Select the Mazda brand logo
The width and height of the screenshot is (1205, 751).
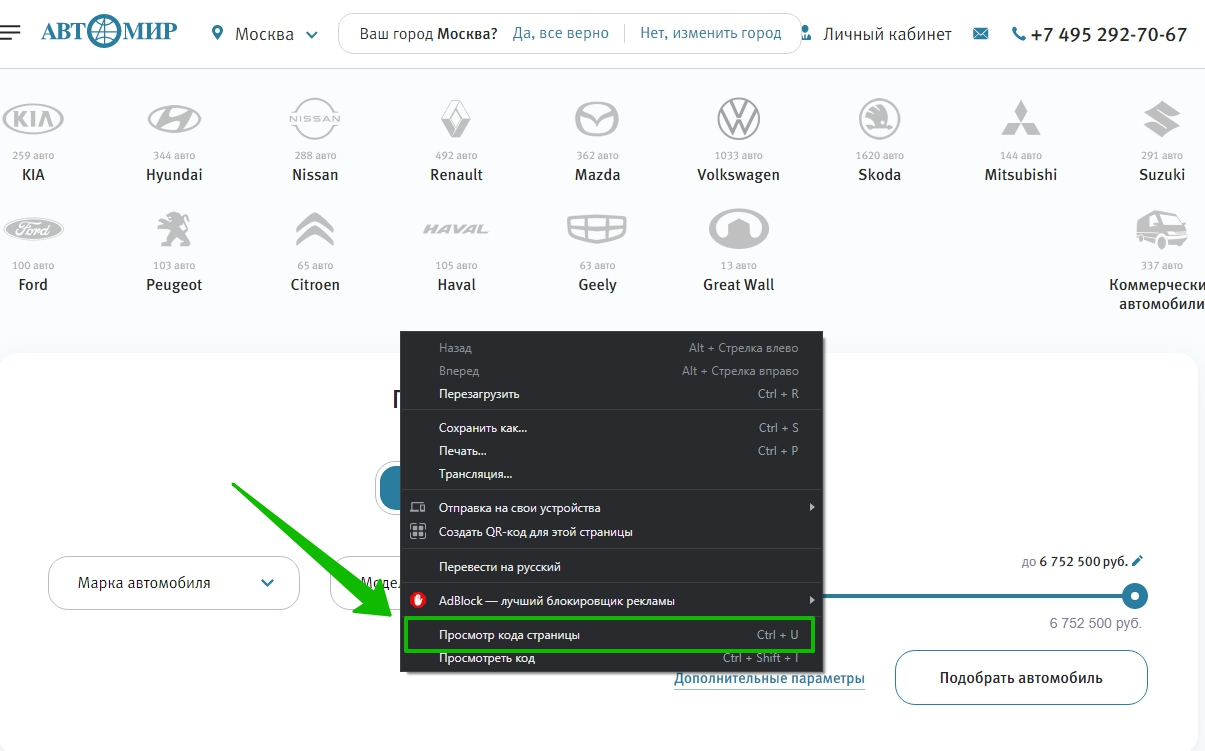click(x=597, y=120)
